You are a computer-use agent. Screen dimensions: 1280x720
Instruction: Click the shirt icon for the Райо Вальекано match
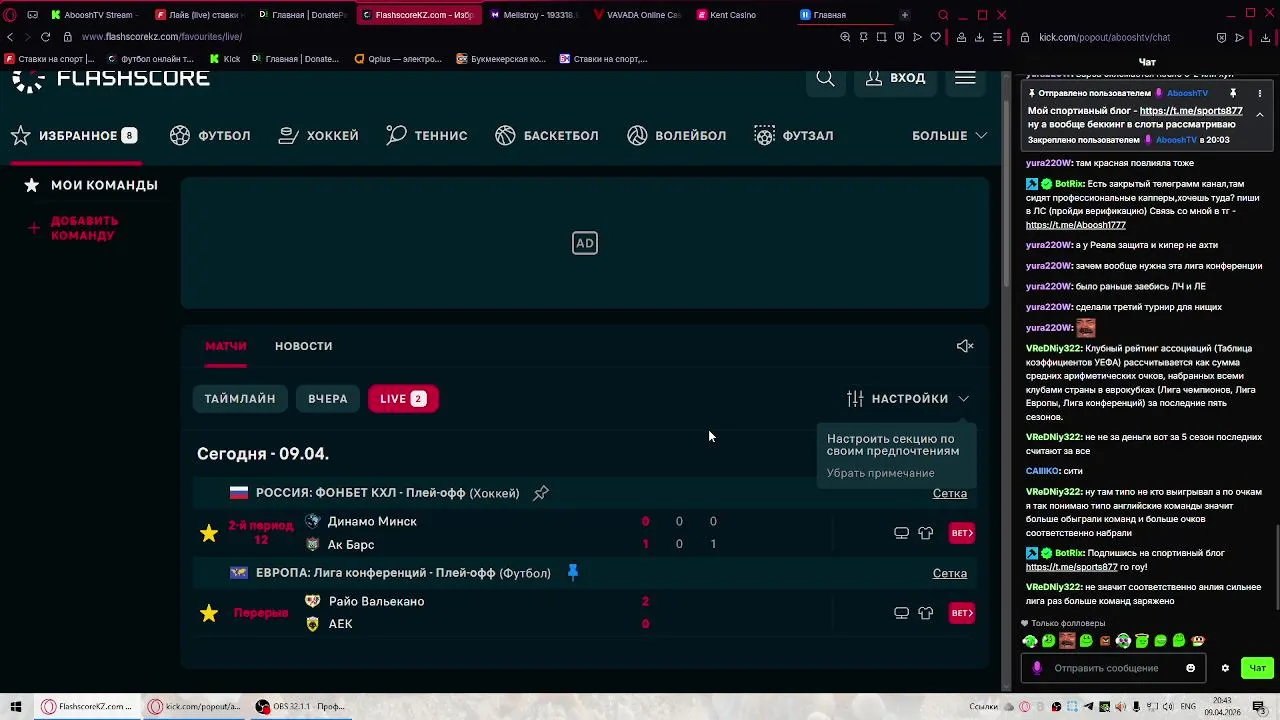pyautogui.click(x=926, y=613)
